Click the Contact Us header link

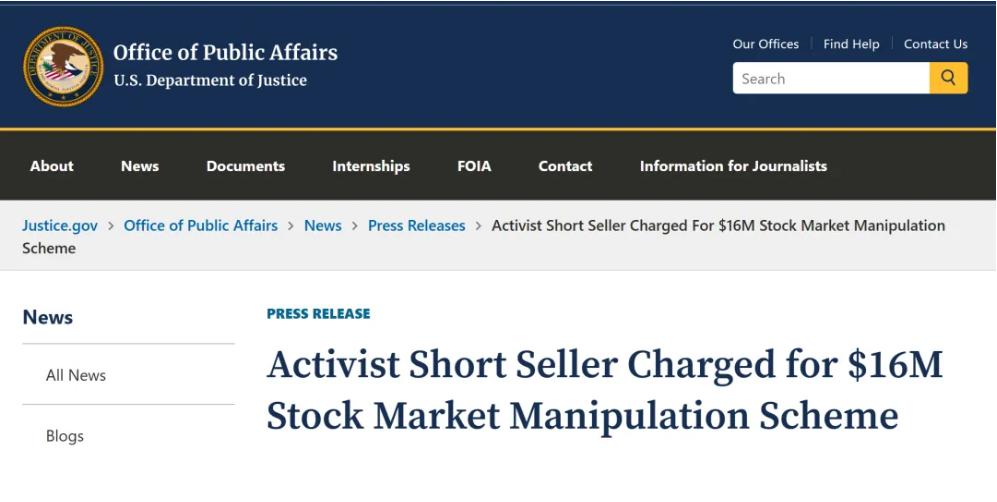coord(935,44)
